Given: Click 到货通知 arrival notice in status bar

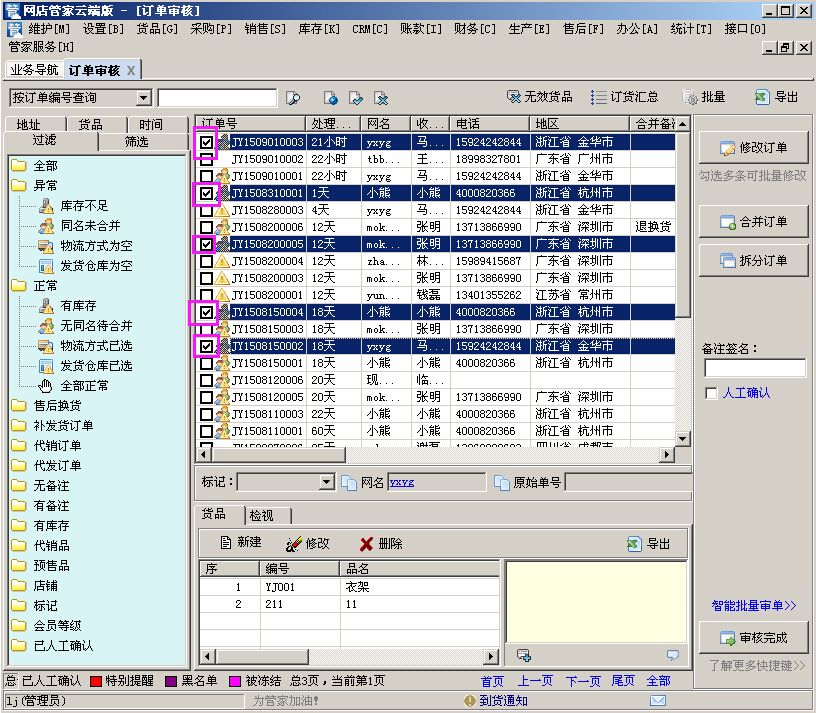Looking at the screenshot, I should (496, 701).
